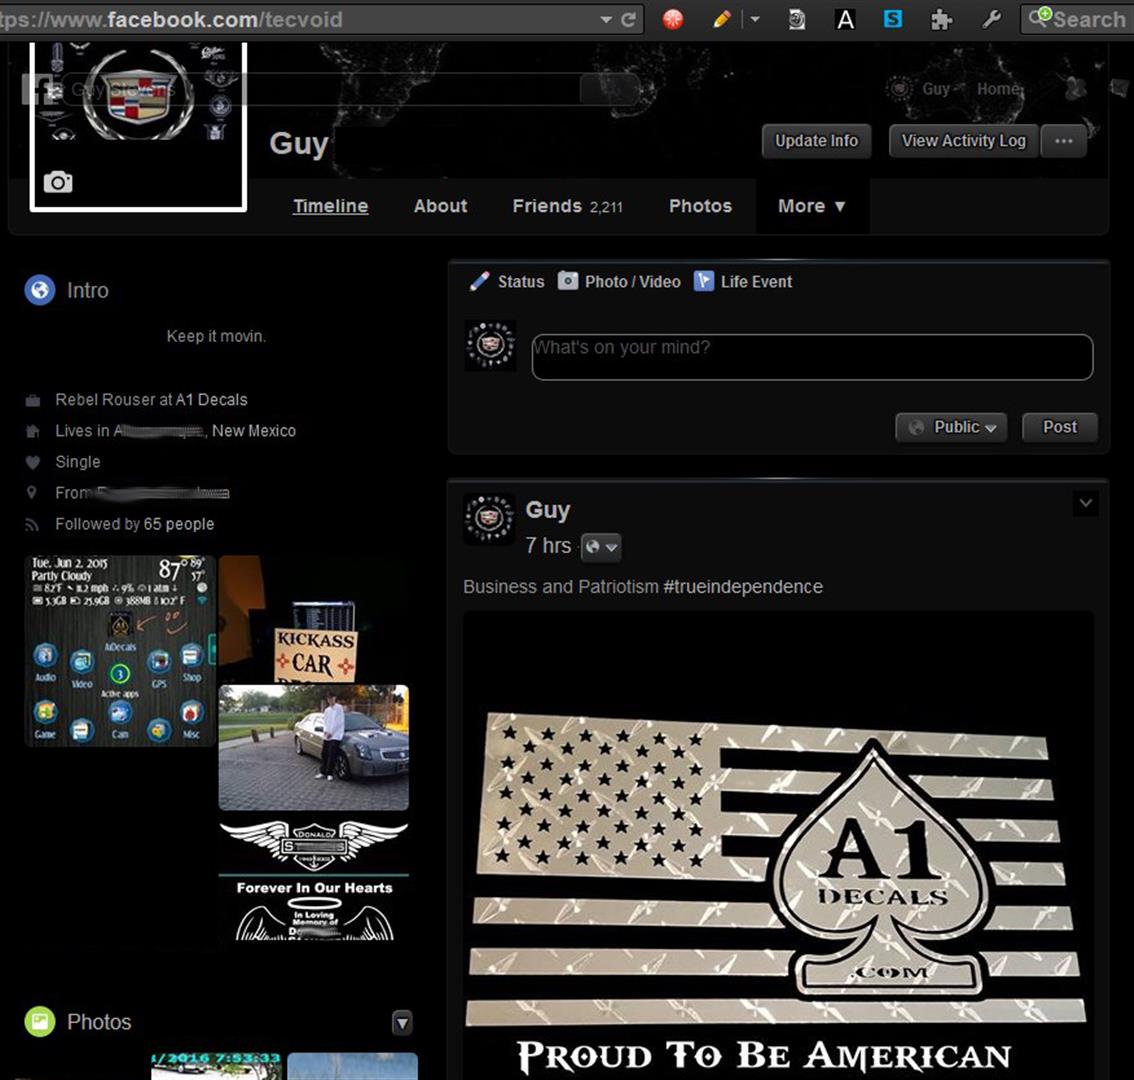Viewport: 1134px width, 1080px height.
Task: Click the browser Search box
Action: 1078,20
